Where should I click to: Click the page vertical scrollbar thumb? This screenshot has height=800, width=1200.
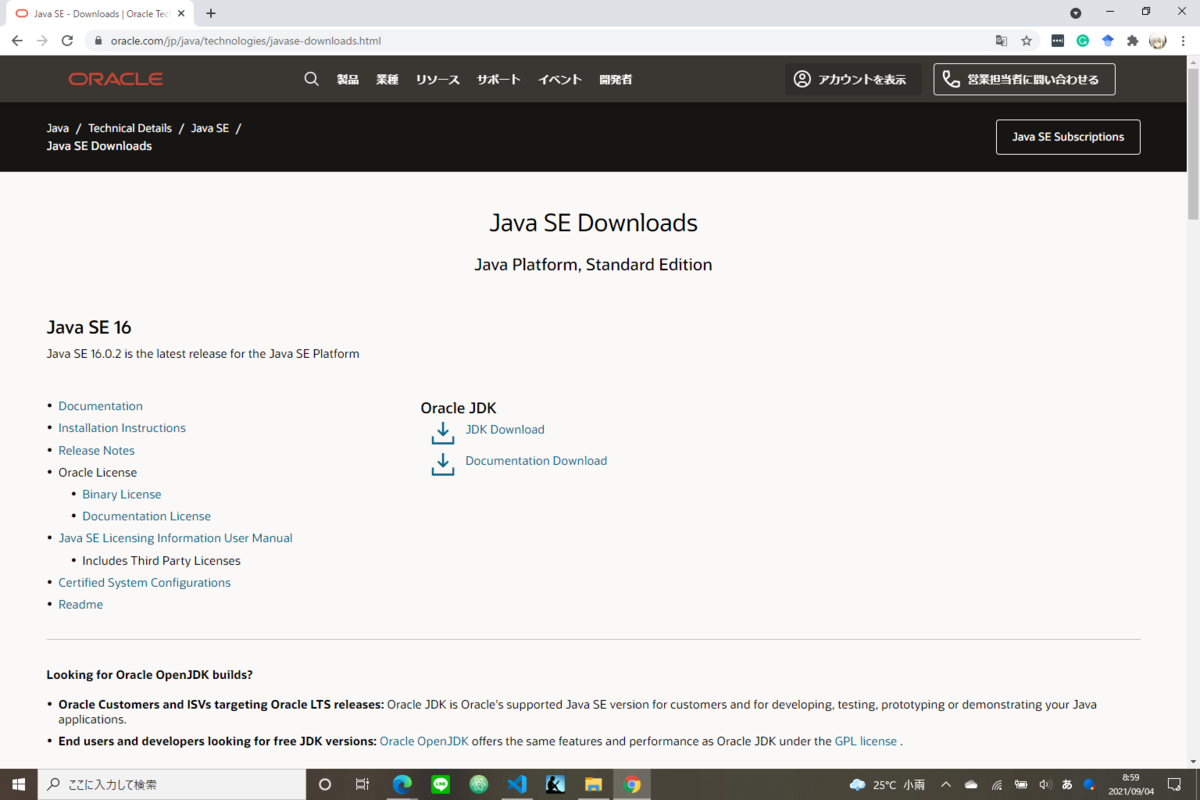(x=1192, y=145)
